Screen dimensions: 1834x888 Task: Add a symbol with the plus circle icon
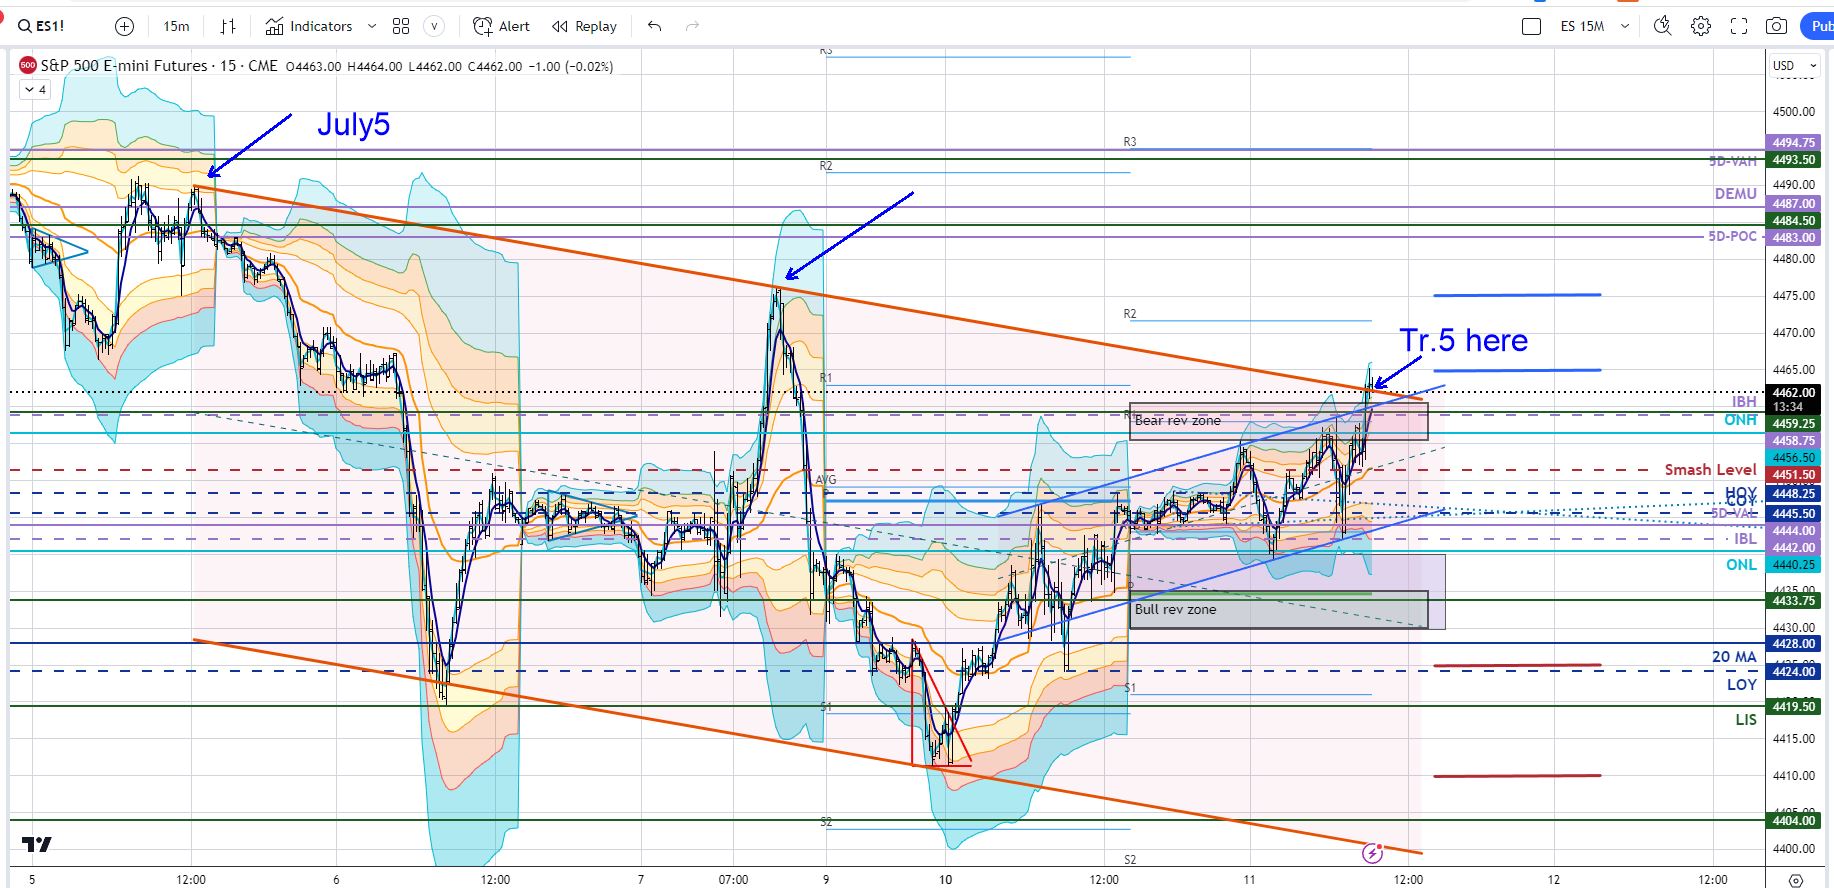pyautogui.click(x=124, y=26)
